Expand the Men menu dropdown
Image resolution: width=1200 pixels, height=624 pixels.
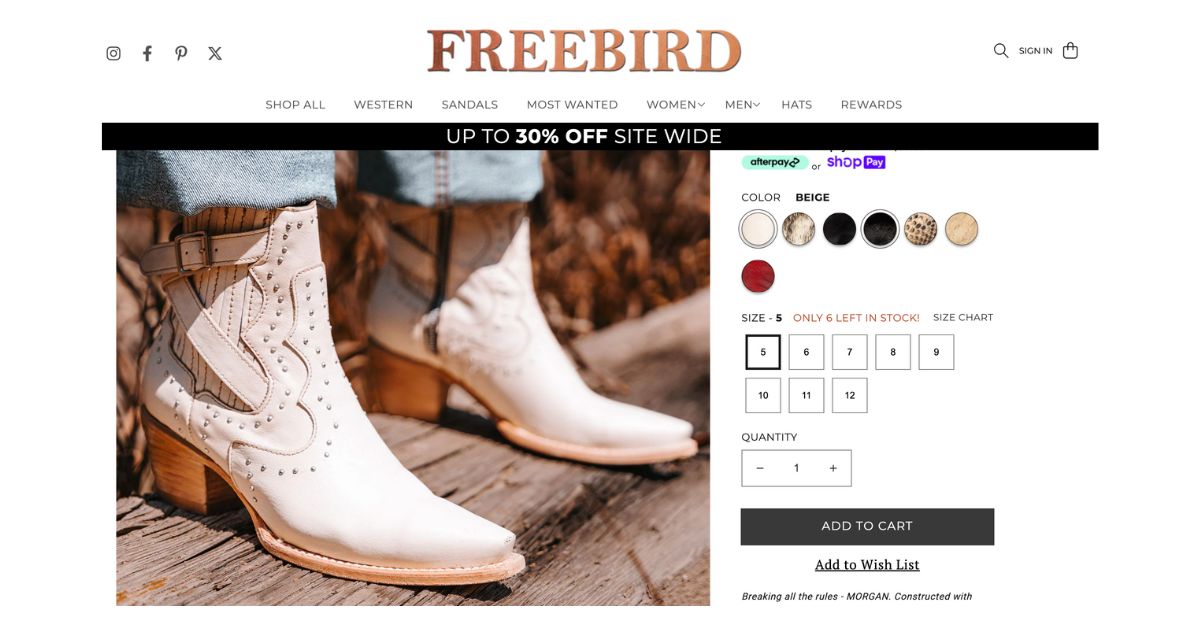pyautogui.click(x=742, y=104)
